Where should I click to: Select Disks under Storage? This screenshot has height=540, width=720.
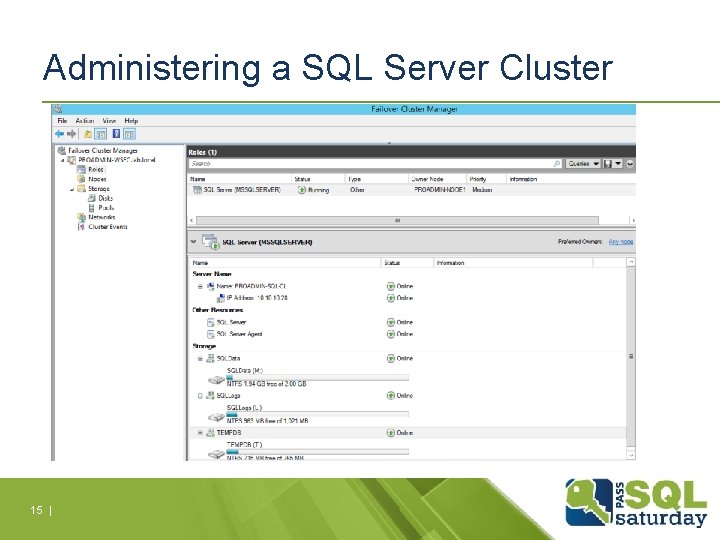[x=105, y=198]
